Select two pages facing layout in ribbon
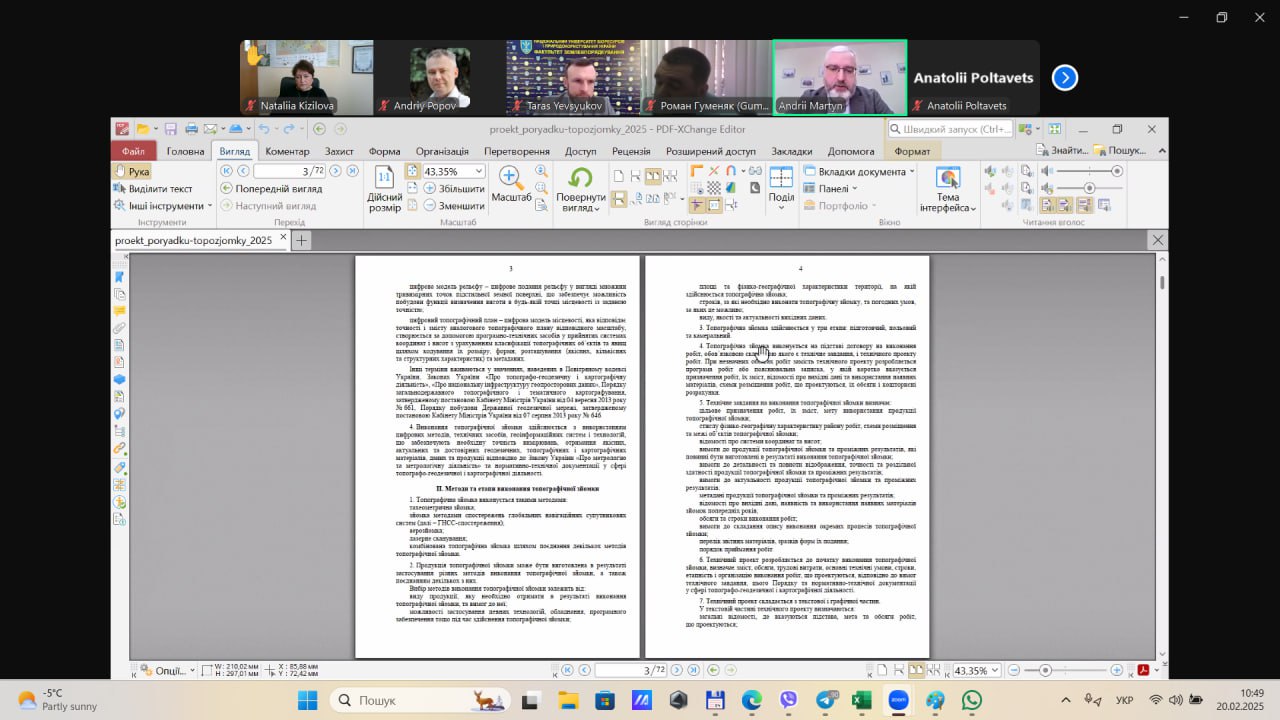 (653, 176)
